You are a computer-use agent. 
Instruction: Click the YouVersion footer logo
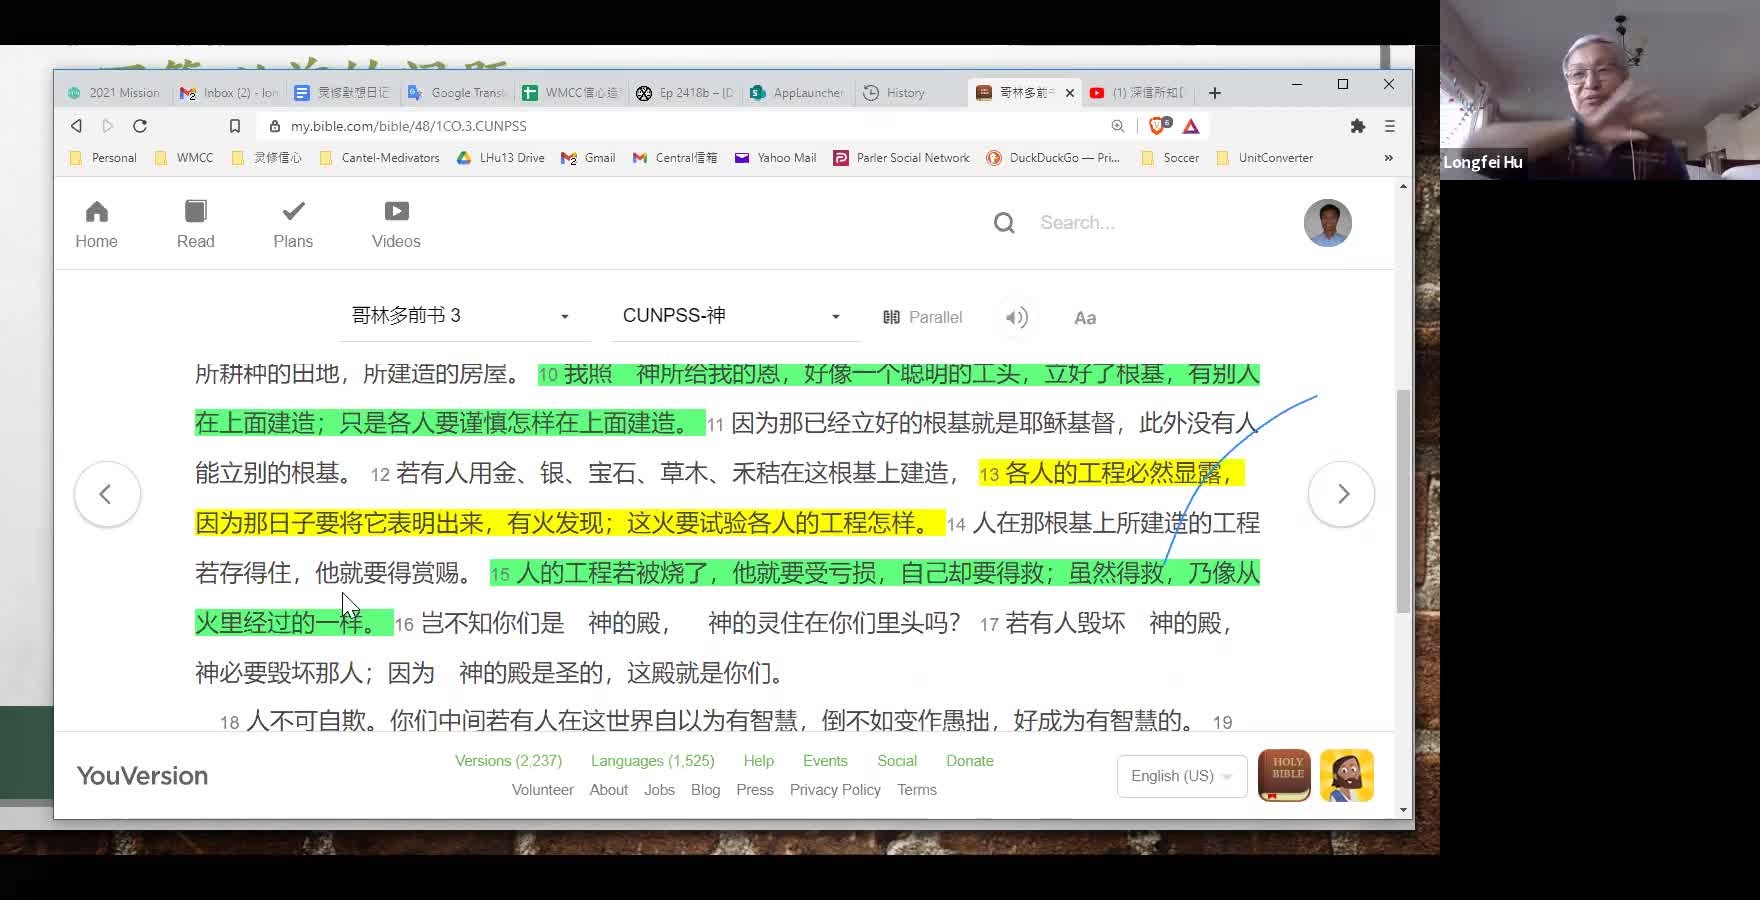(x=142, y=776)
